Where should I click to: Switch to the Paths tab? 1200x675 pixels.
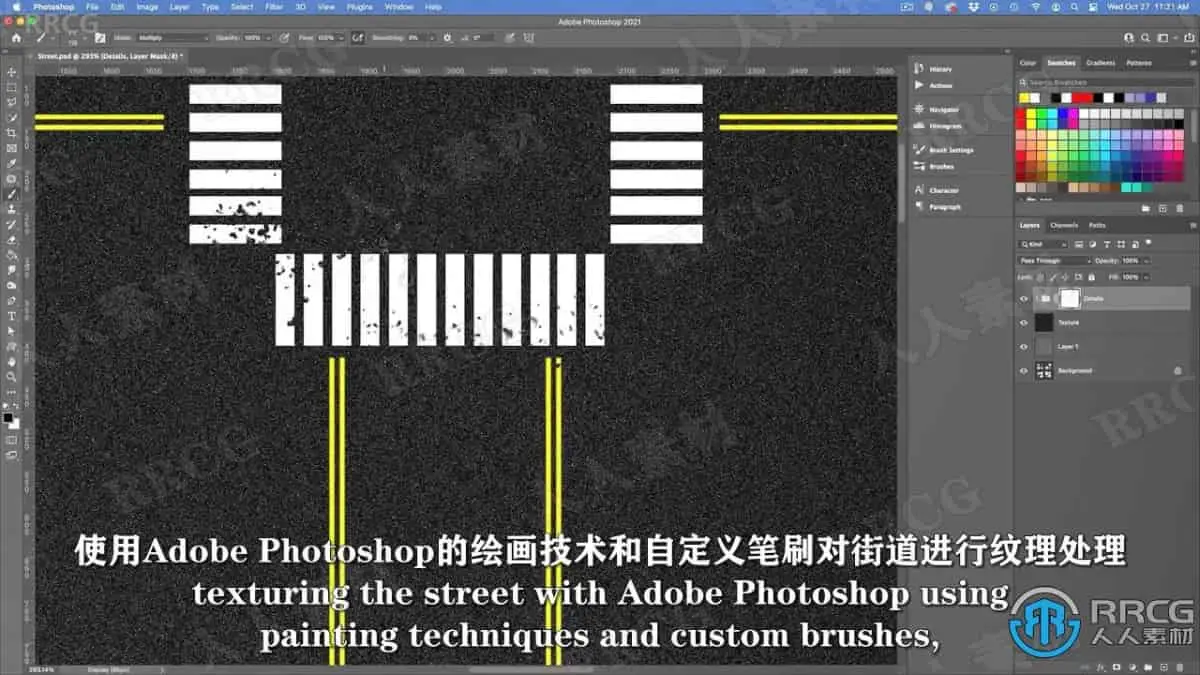click(1097, 225)
